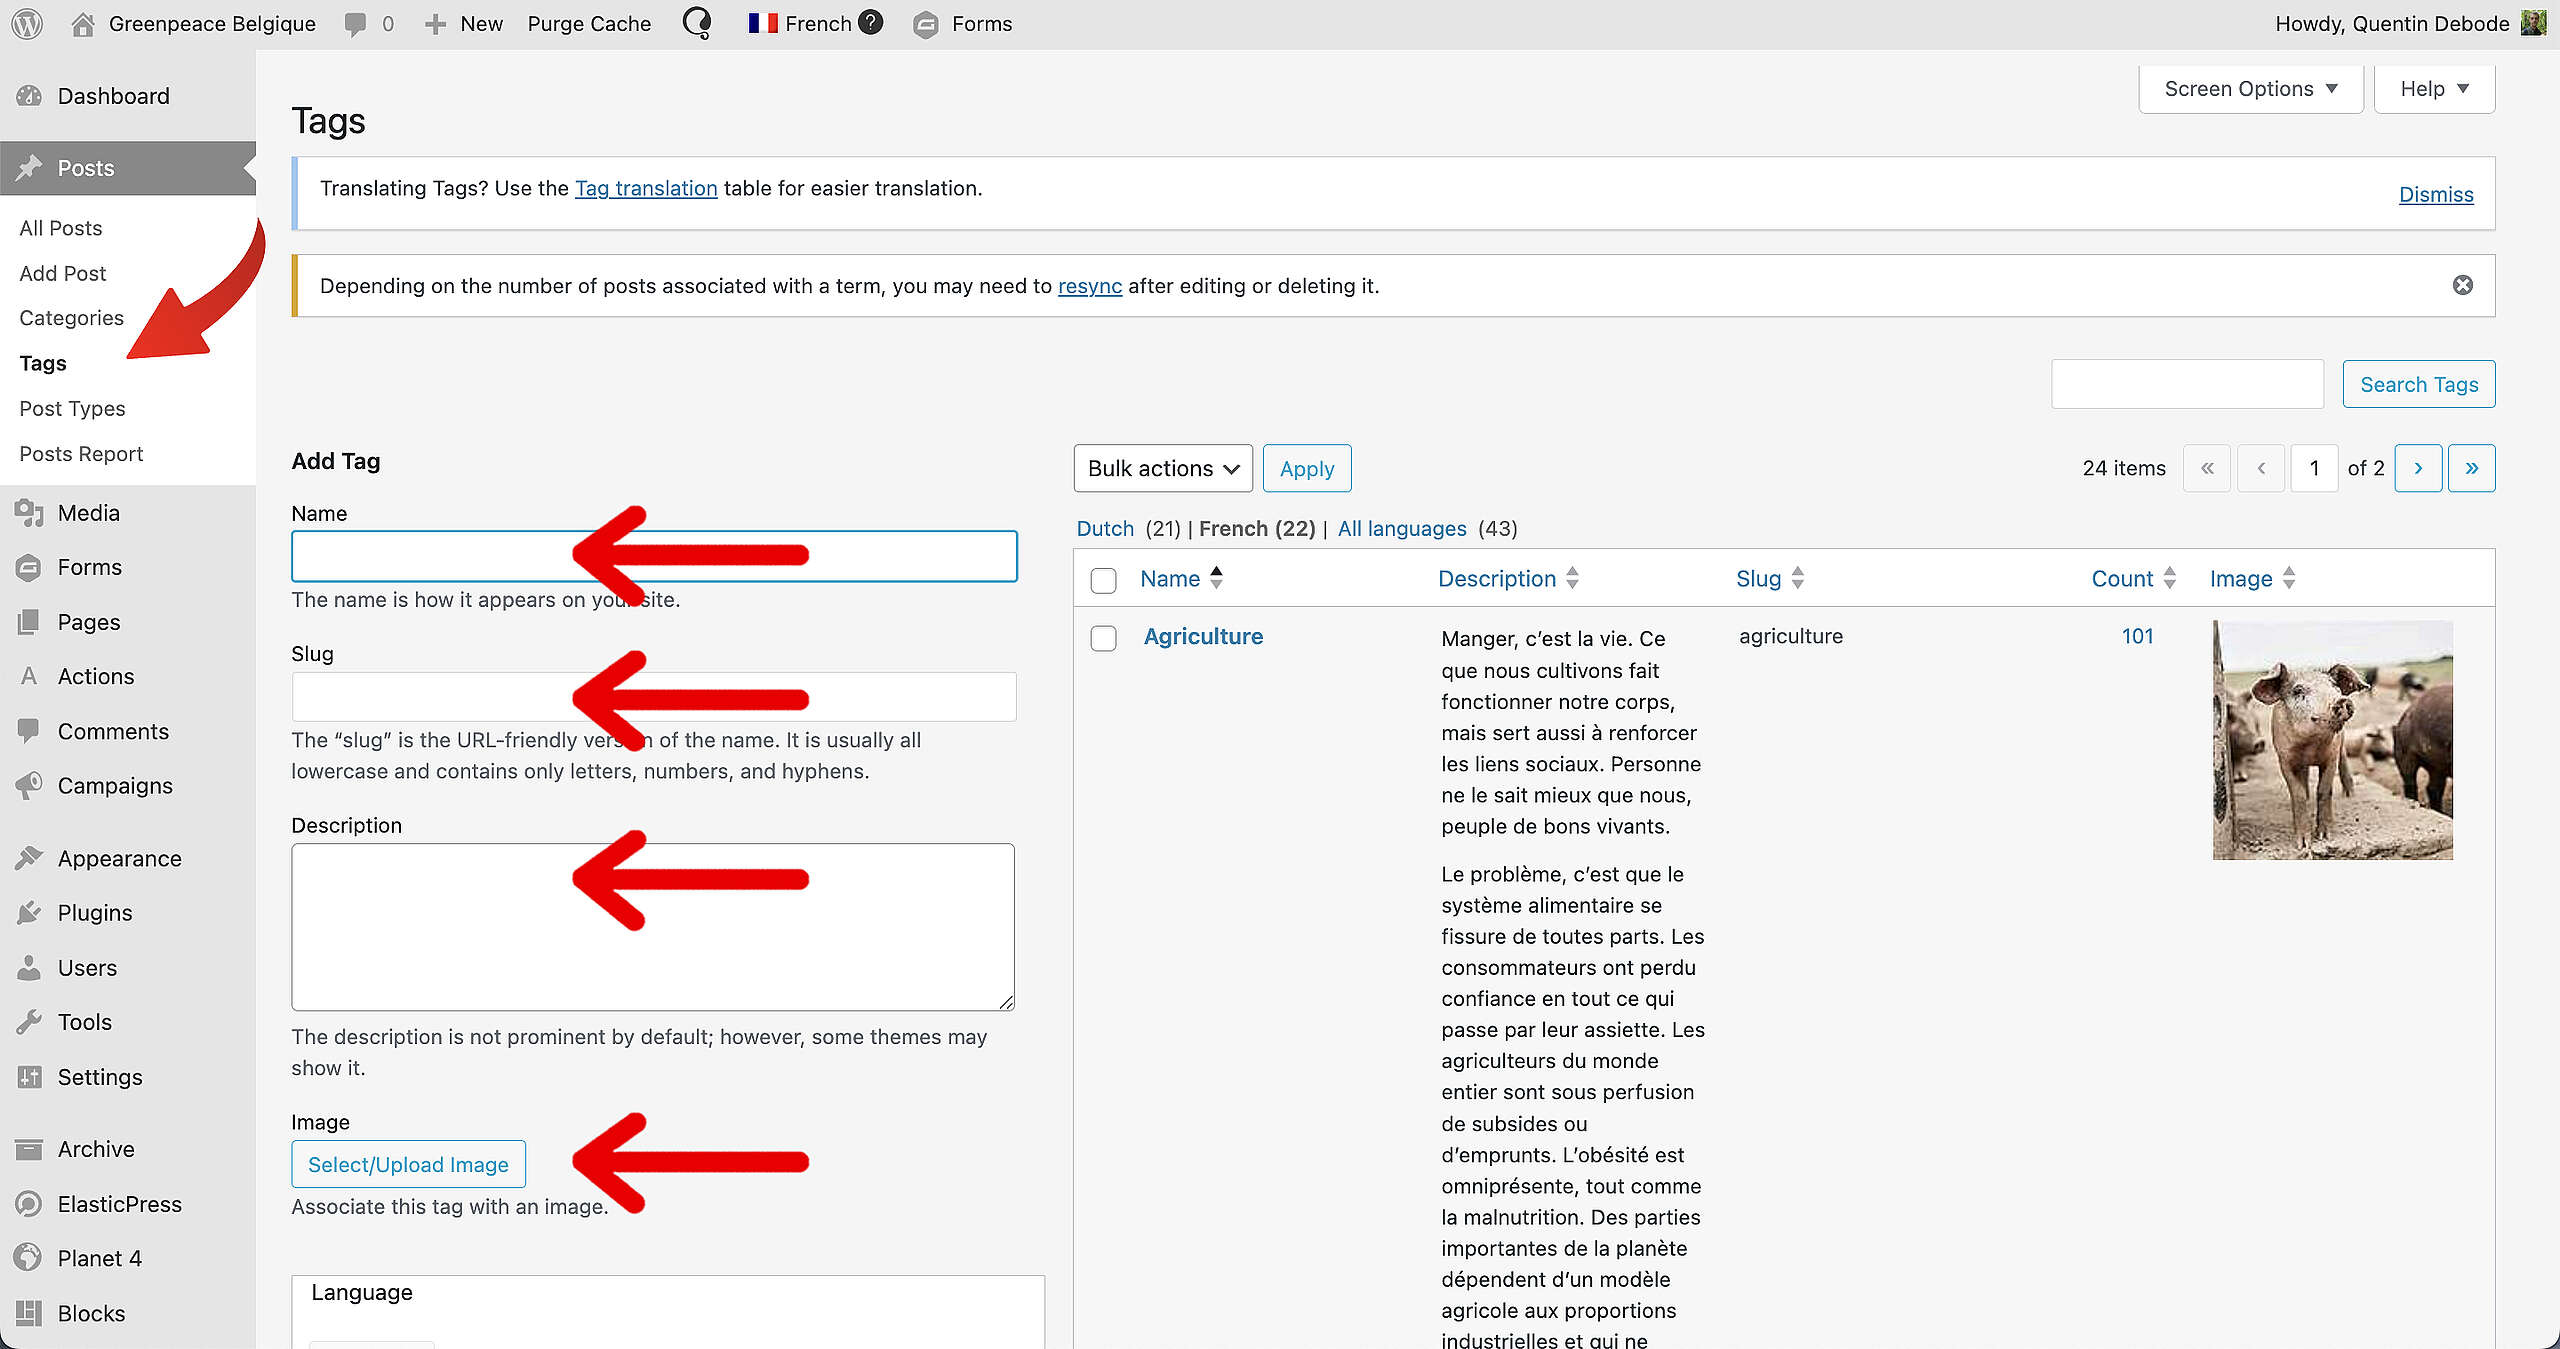Click the comments bubble in admin bar
Image resolution: width=2560 pixels, height=1349 pixels.
click(x=355, y=24)
